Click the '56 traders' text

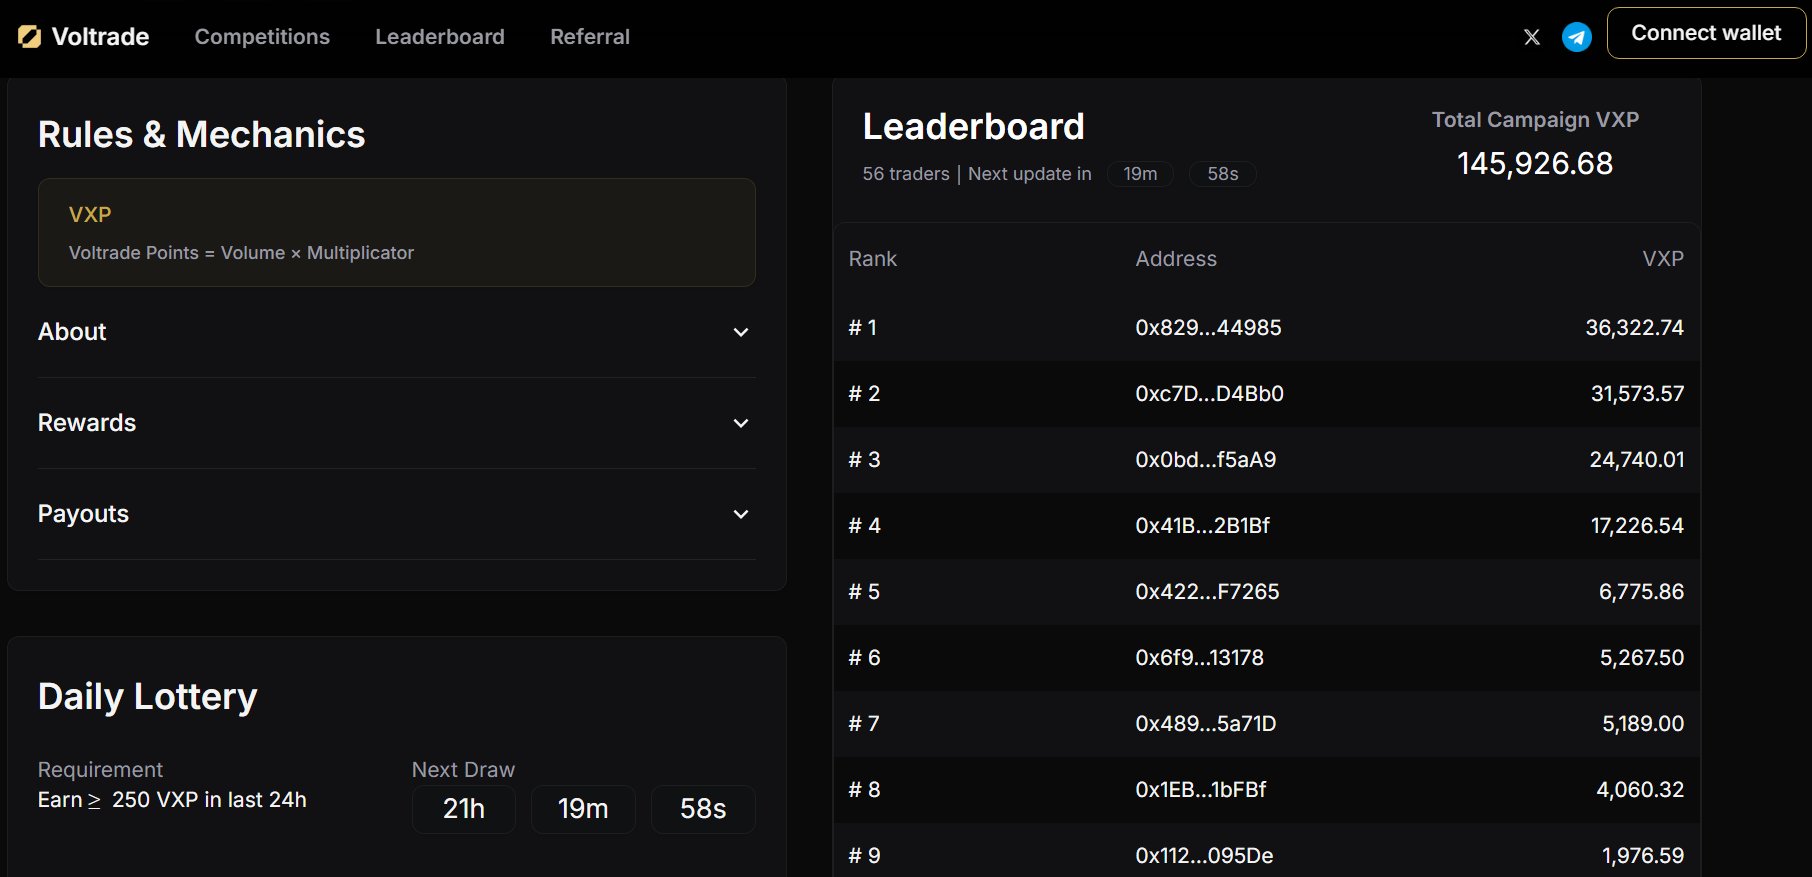pyautogui.click(x=906, y=174)
